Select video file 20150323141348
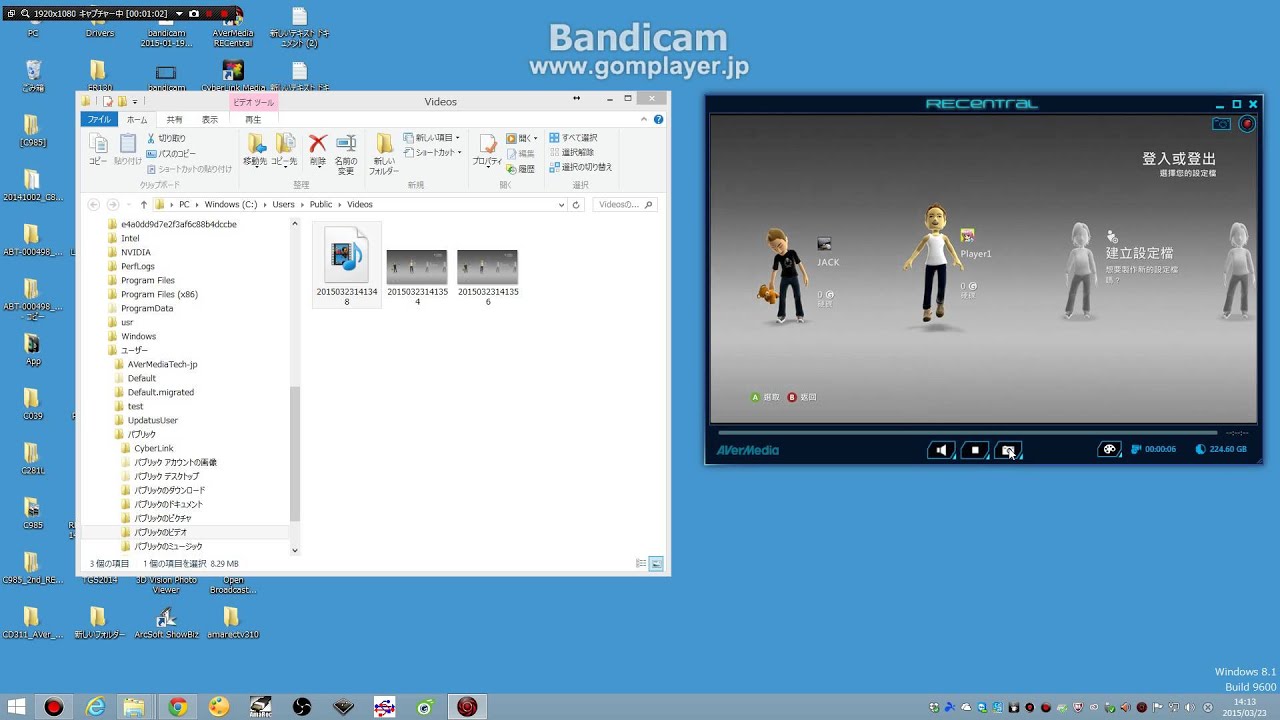The width and height of the screenshot is (1280, 720). point(347,265)
